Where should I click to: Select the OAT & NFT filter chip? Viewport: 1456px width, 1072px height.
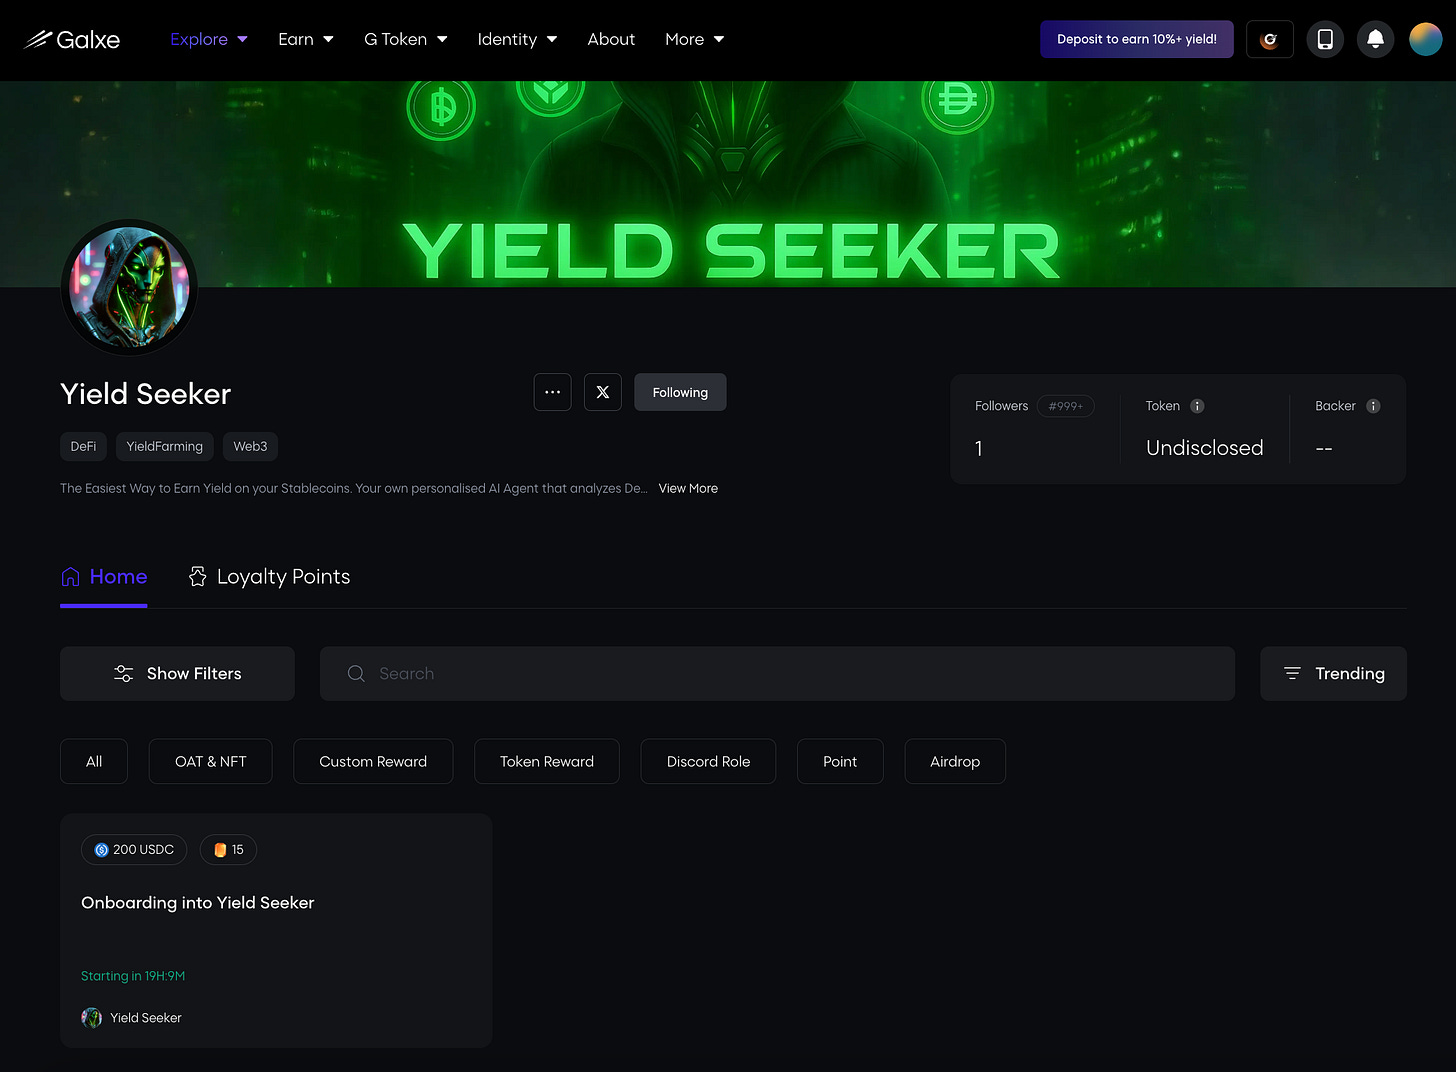tap(211, 761)
